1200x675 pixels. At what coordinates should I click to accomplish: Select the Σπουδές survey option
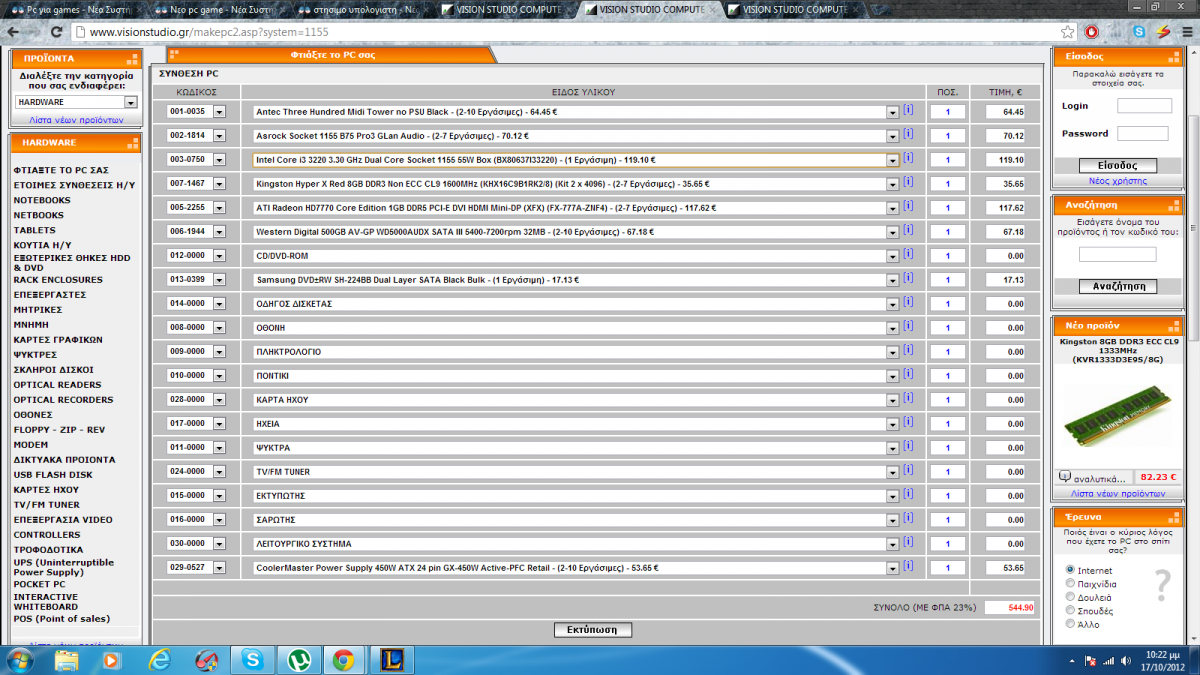(1071, 610)
